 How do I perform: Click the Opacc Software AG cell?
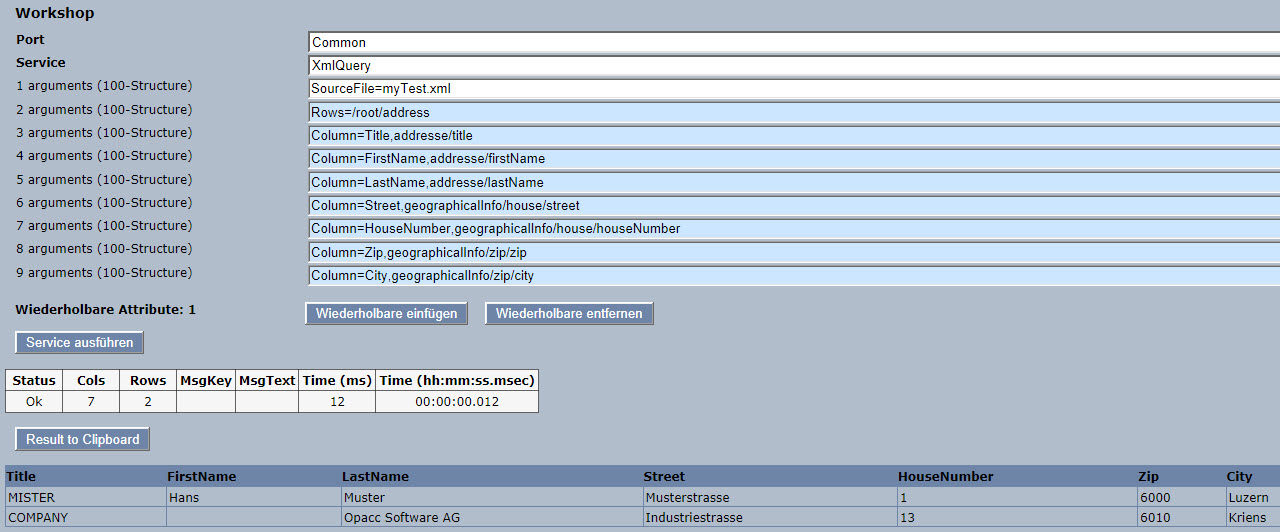(x=491, y=517)
